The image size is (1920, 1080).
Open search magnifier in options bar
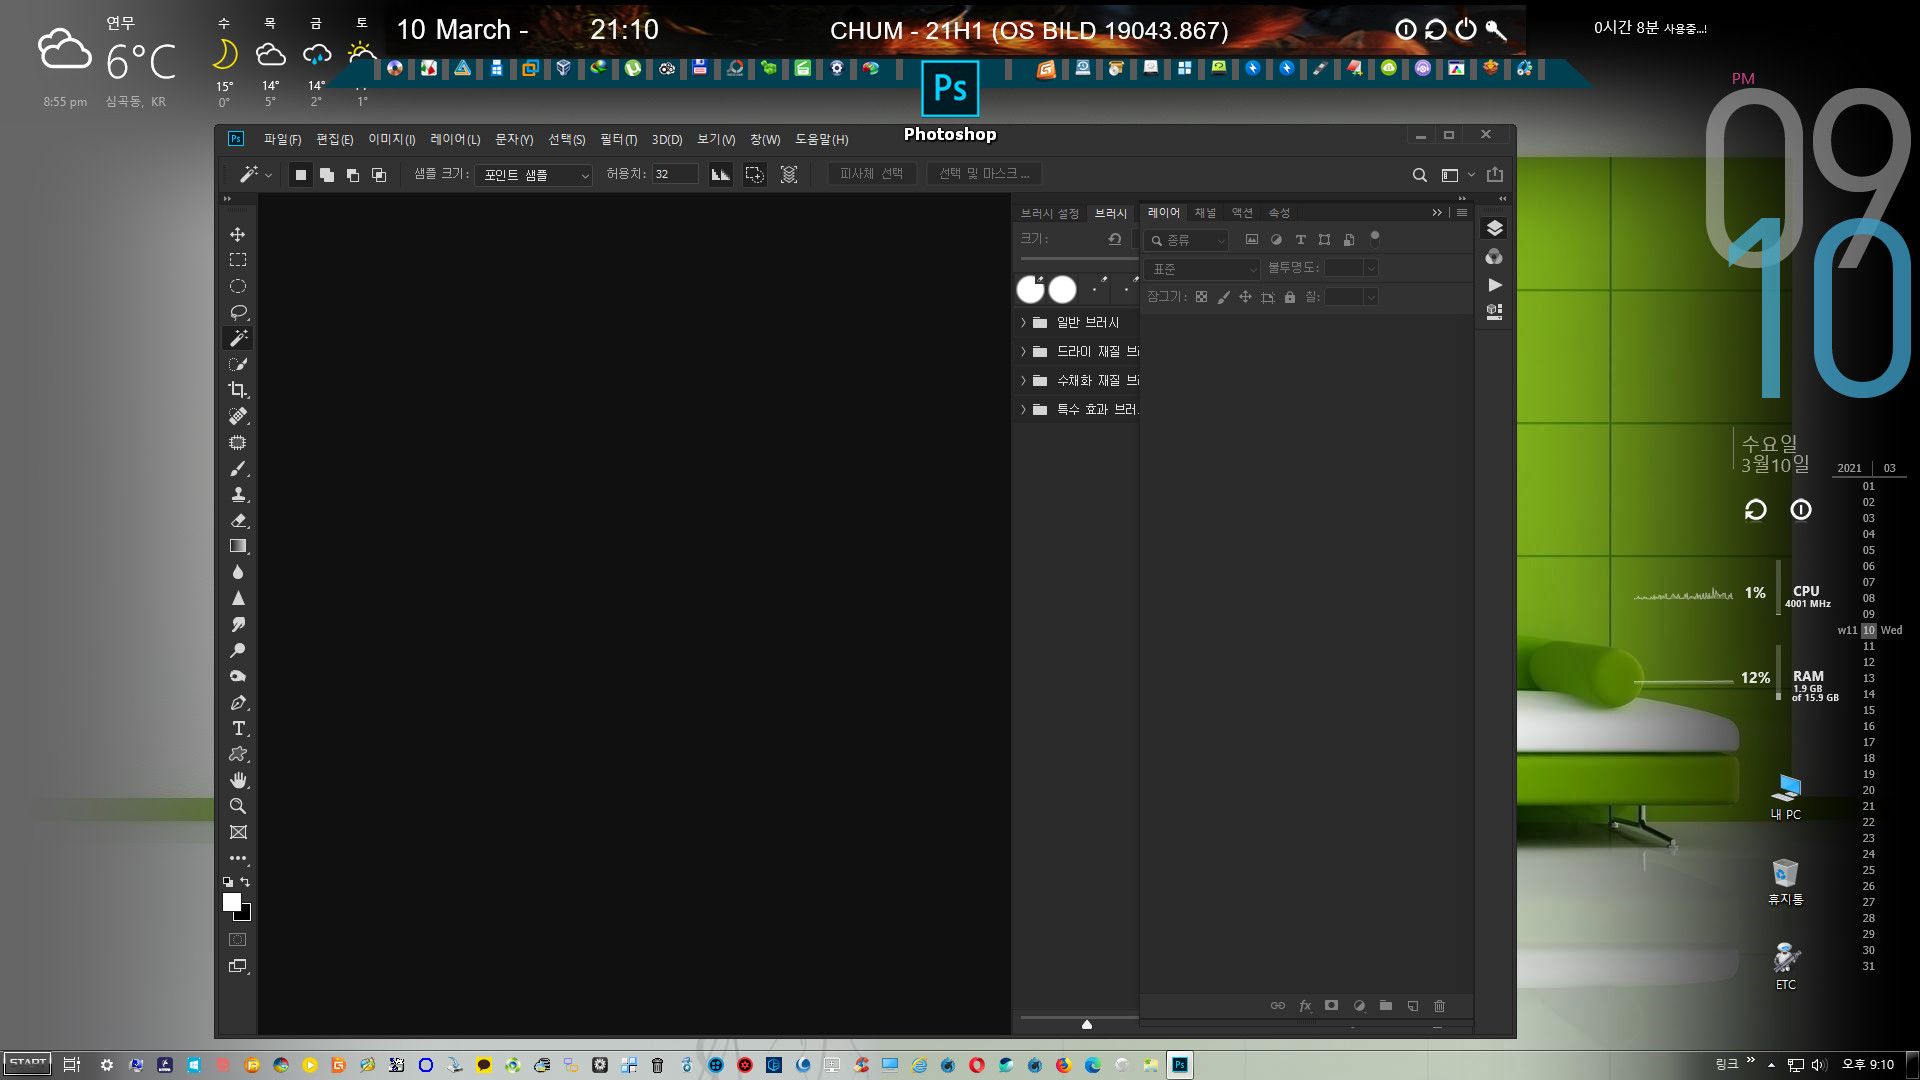[1419, 175]
